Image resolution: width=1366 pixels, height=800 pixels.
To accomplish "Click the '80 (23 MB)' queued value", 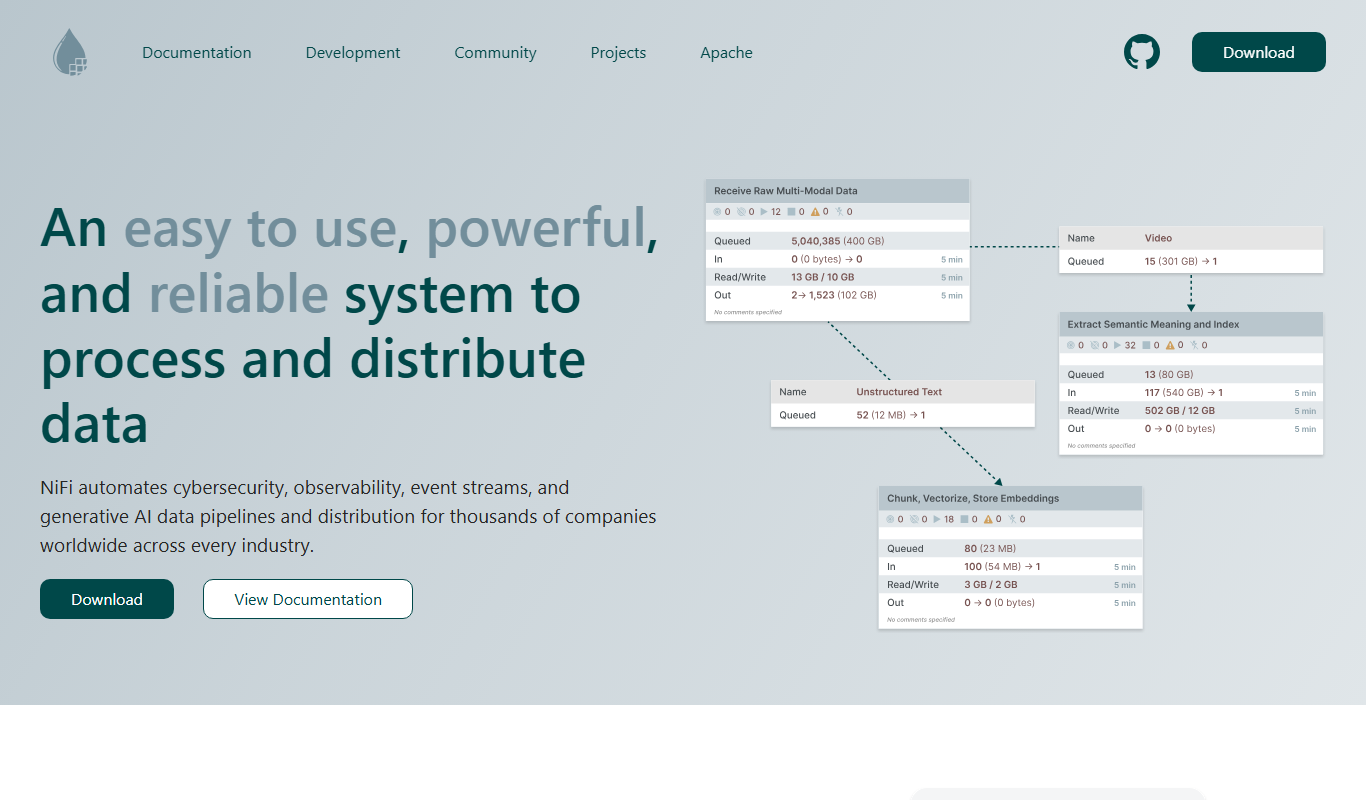I will click(x=990, y=549).
